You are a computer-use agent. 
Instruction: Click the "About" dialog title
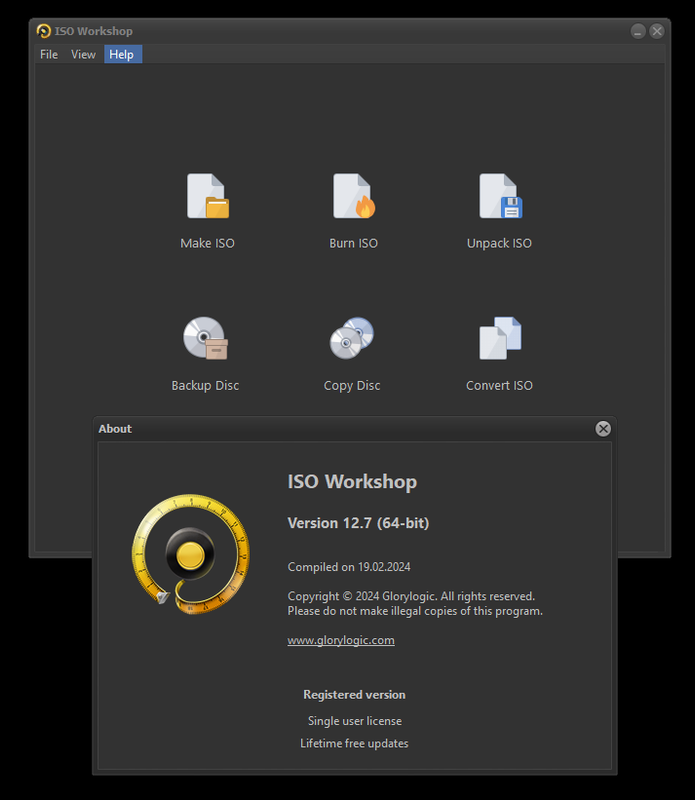coord(115,429)
